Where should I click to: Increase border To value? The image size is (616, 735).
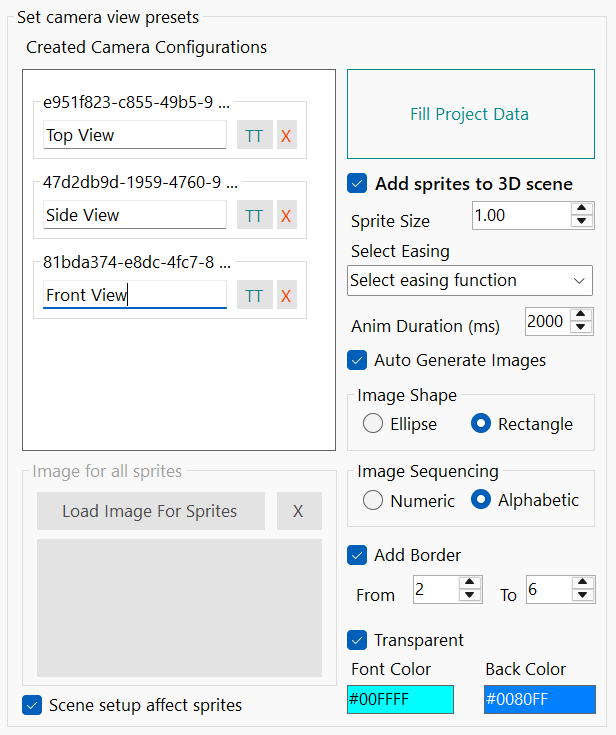(583, 583)
